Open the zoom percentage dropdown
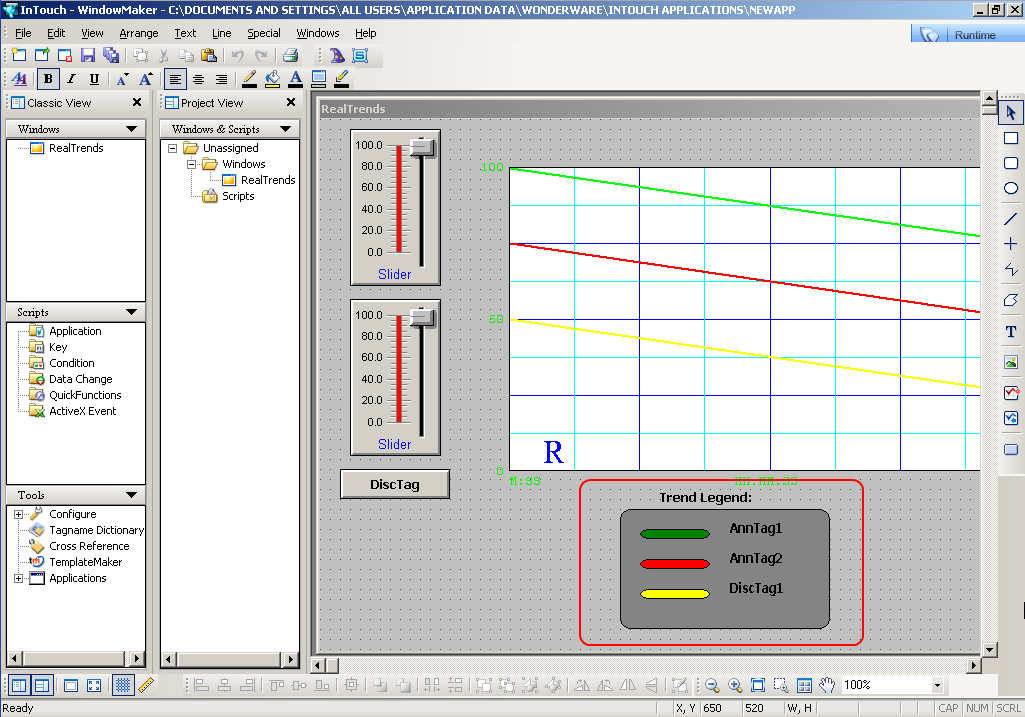Screen dimensions: 1025x717 pos(937,685)
